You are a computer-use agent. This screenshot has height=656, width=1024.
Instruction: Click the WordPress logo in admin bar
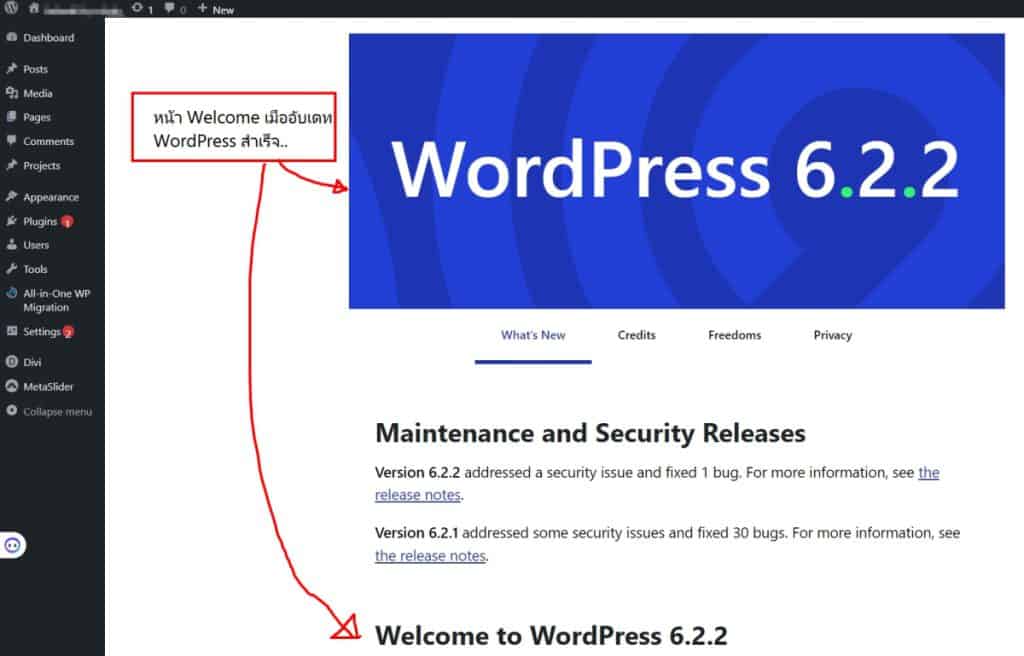point(11,8)
